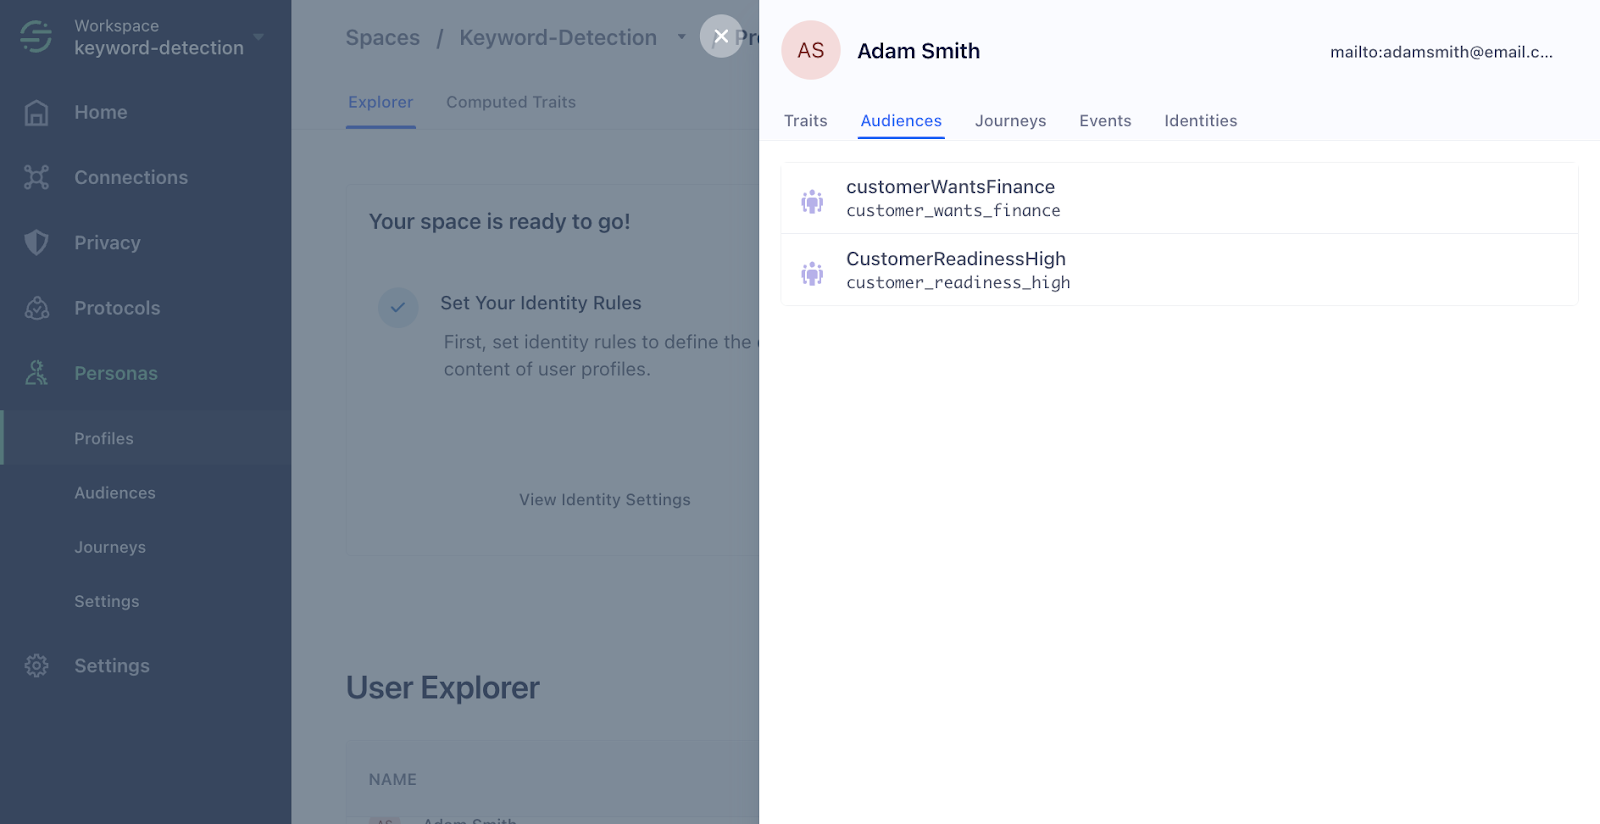
Task: Click the User Explorer heading
Action: click(443, 688)
